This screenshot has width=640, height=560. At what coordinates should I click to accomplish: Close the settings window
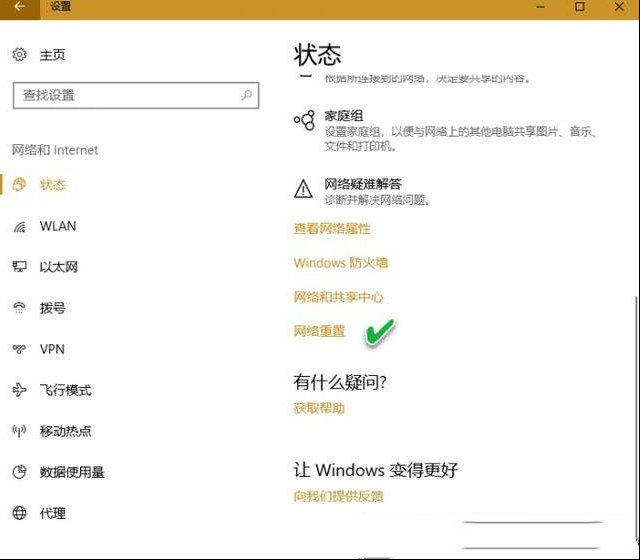(x=619, y=7)
